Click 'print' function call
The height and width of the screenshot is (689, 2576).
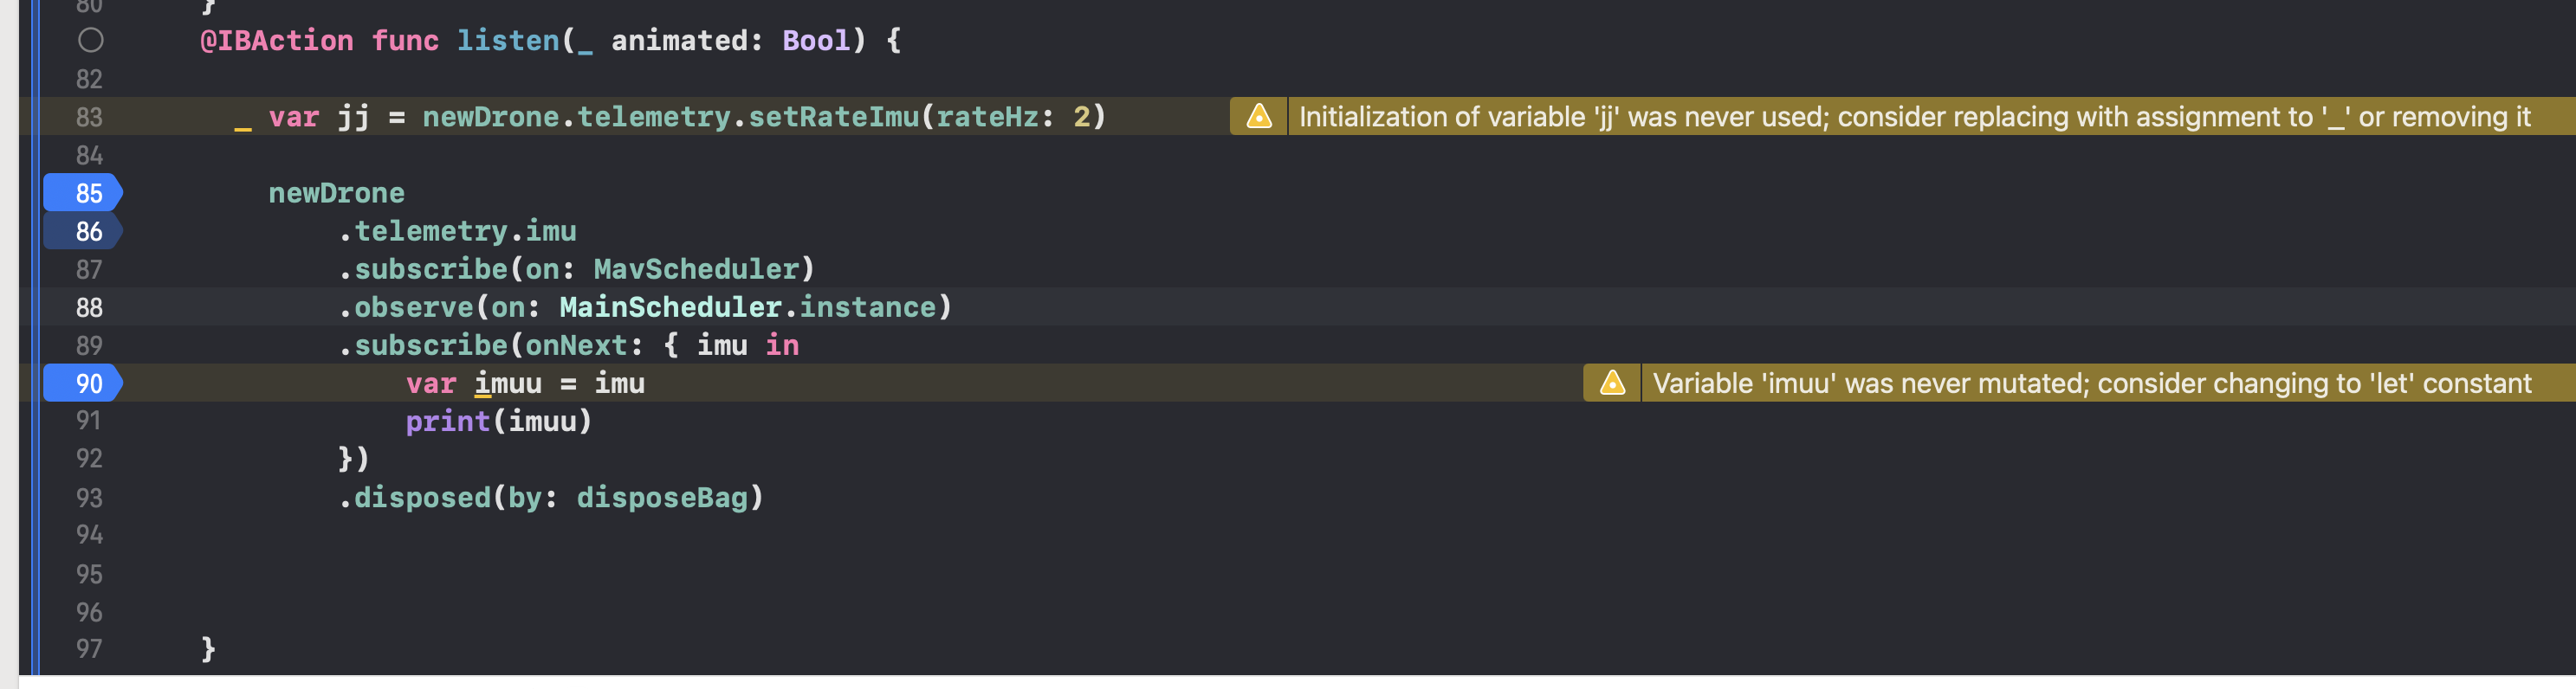pyautogui.click(x=448, y=421)
